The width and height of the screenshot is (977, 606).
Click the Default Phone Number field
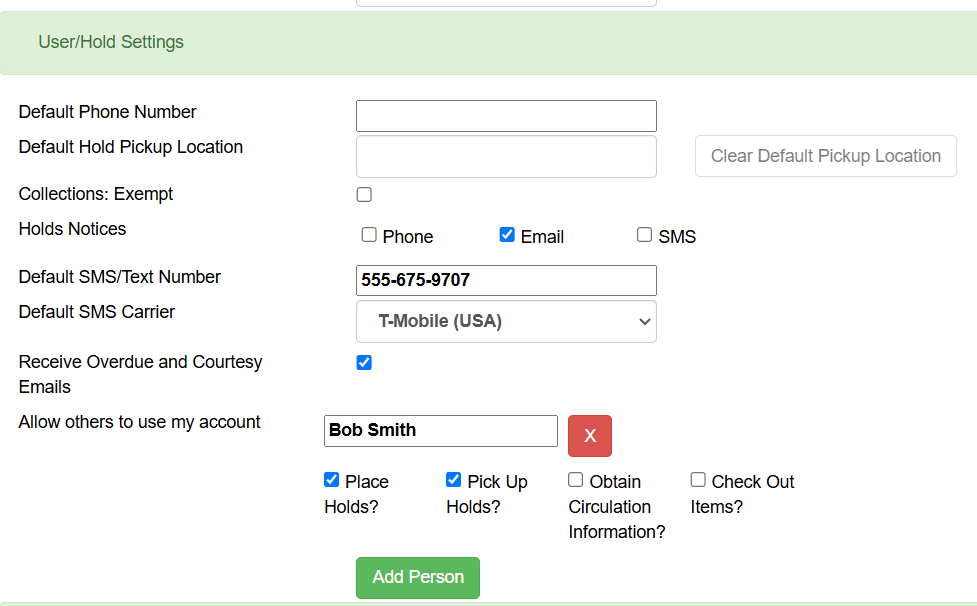click(x=506, y=116)
